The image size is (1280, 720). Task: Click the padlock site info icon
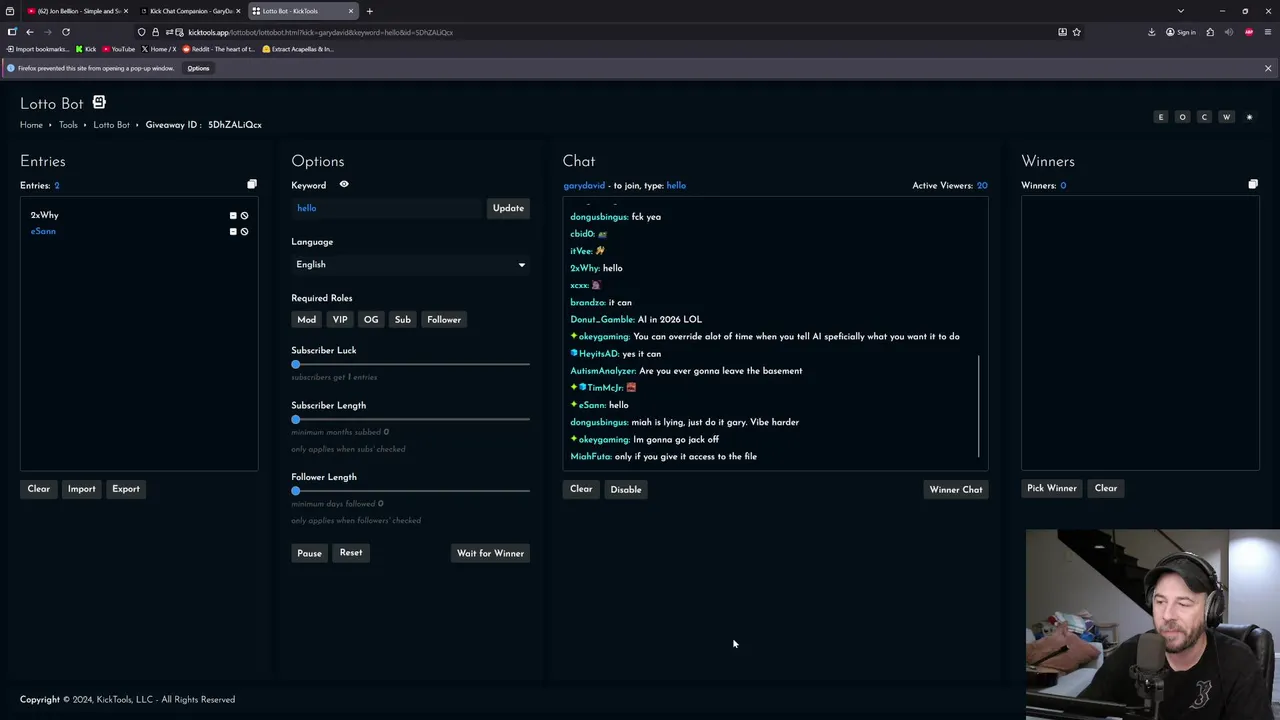pos(155,32)
